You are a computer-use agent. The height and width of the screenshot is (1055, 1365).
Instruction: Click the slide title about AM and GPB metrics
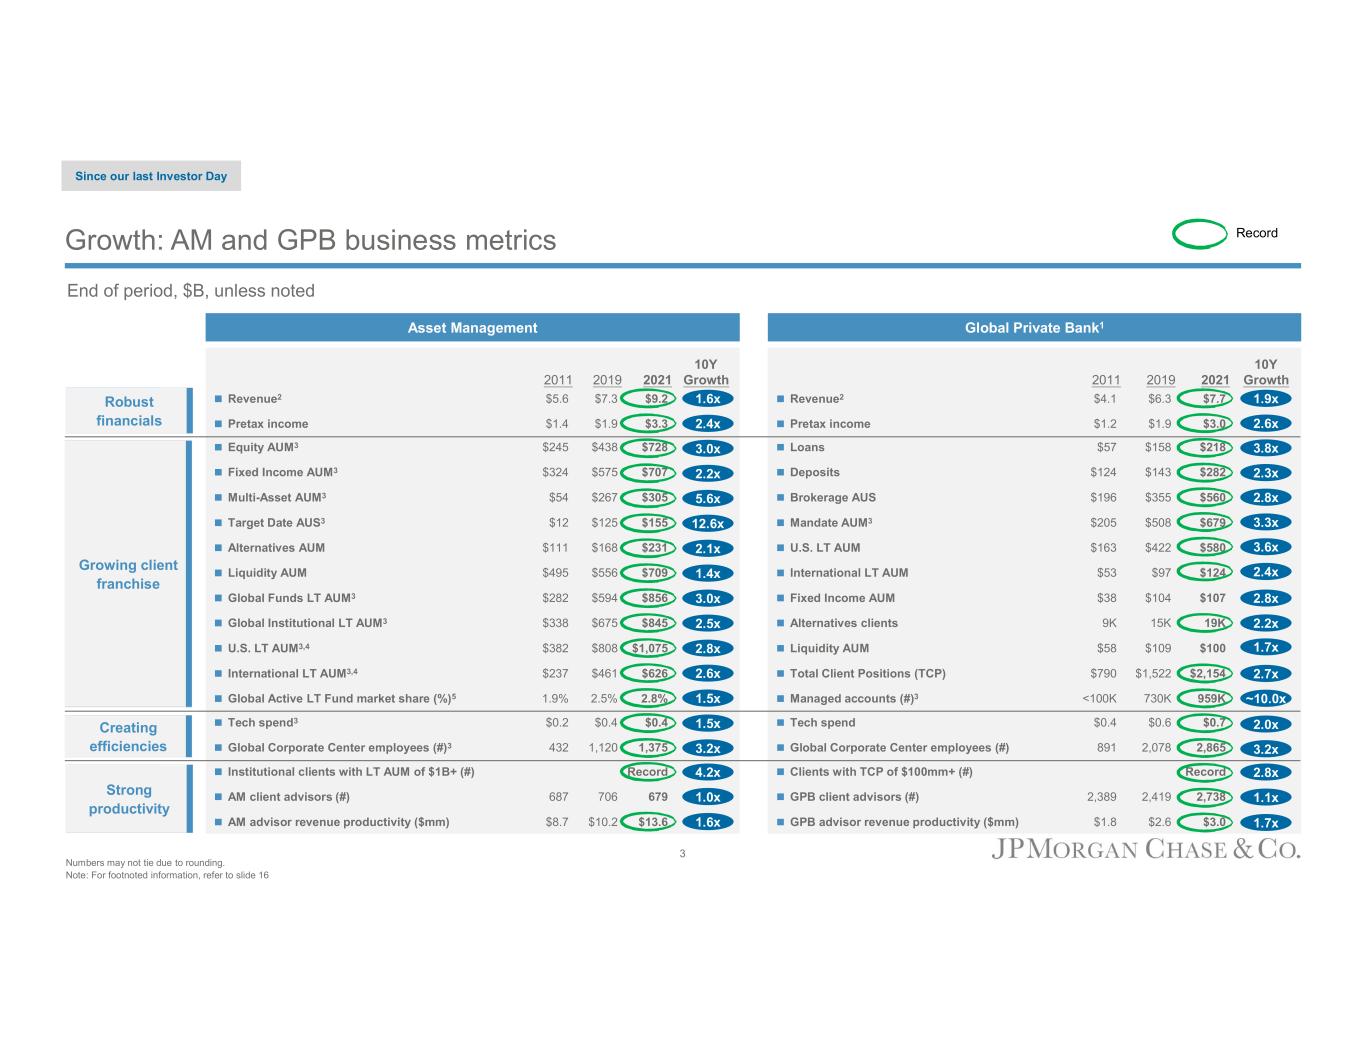(x=310, y=241)
